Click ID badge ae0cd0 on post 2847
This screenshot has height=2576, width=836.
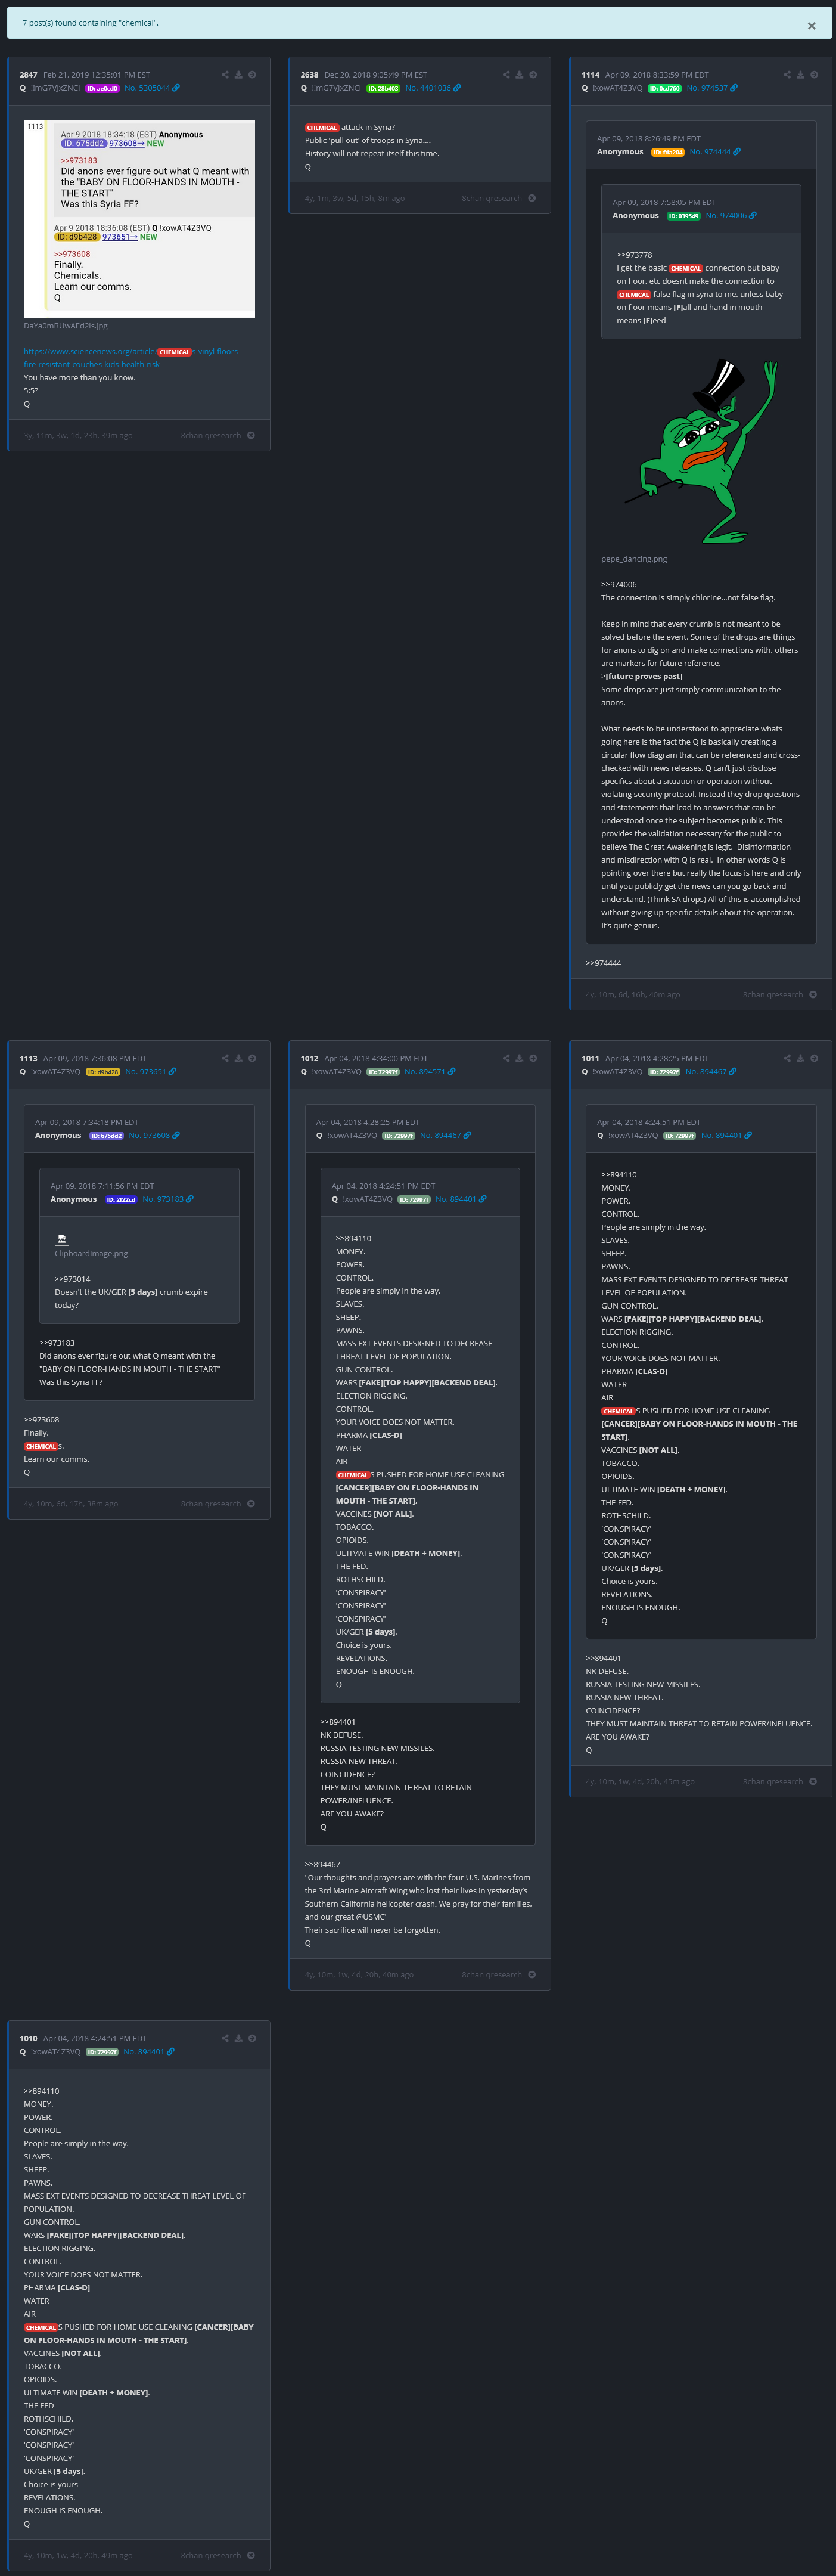(x=103, y=88)
